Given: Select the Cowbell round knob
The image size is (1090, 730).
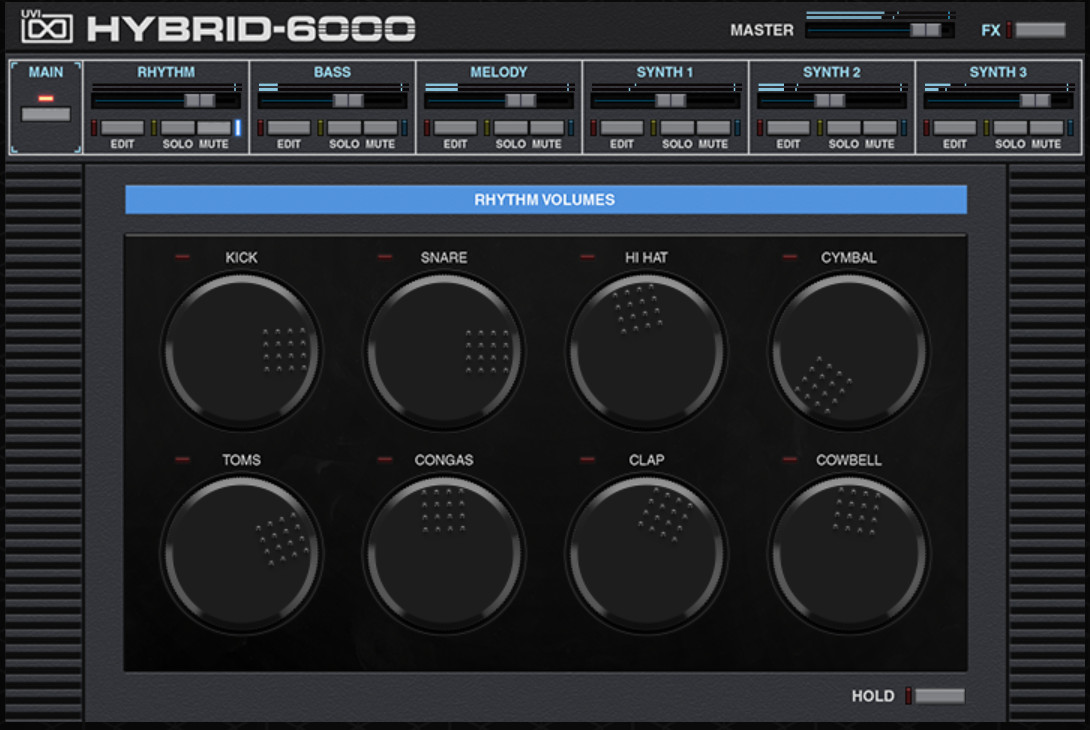Looking at the screenshot, I should (849, 553).
